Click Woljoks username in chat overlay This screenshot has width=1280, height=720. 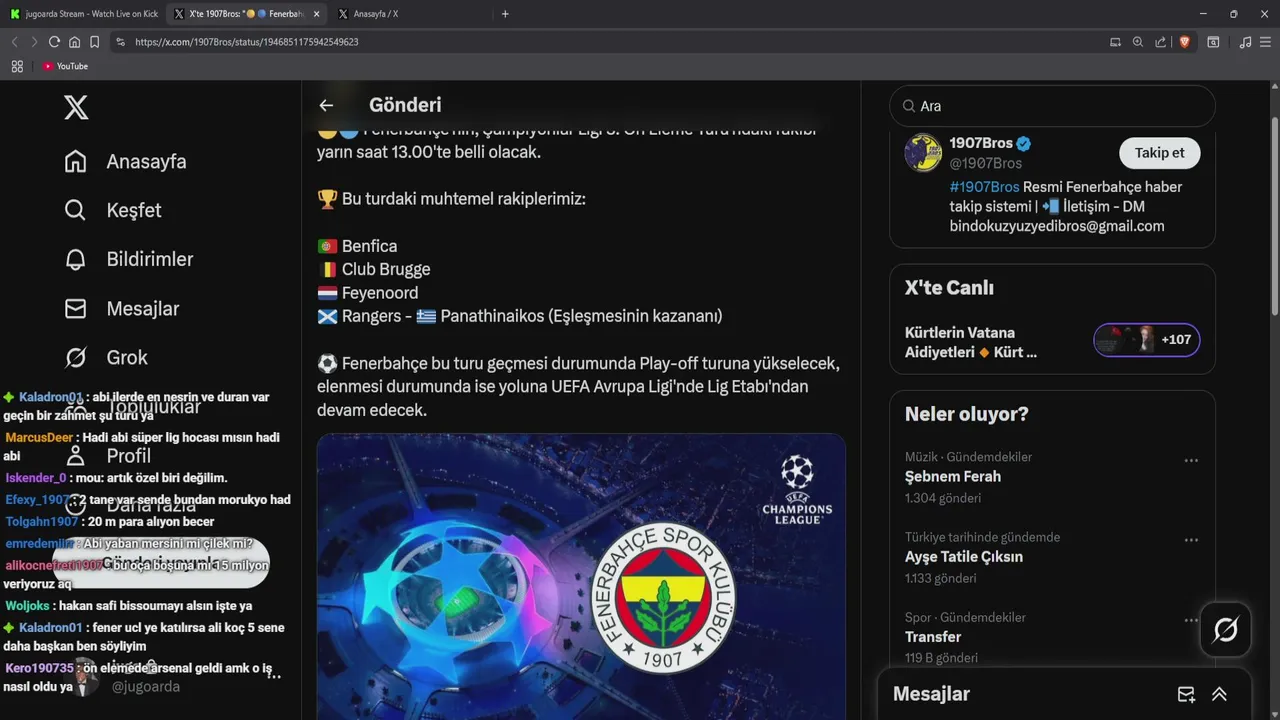tap(27, 605)
